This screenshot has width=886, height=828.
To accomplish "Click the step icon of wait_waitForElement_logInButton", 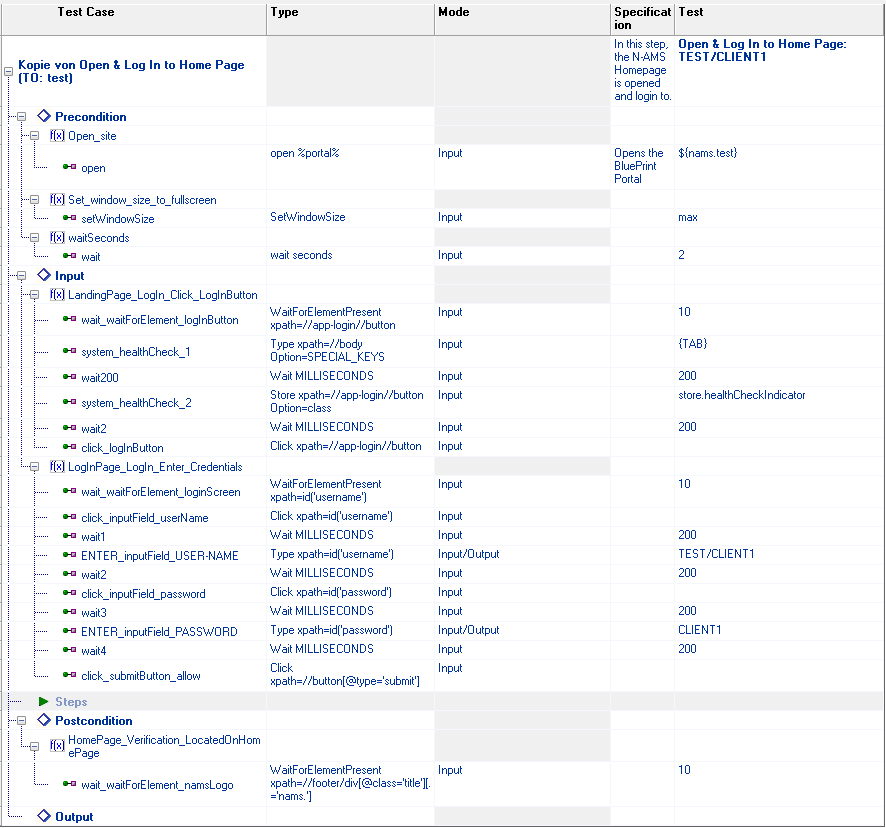I will point(70,319).
